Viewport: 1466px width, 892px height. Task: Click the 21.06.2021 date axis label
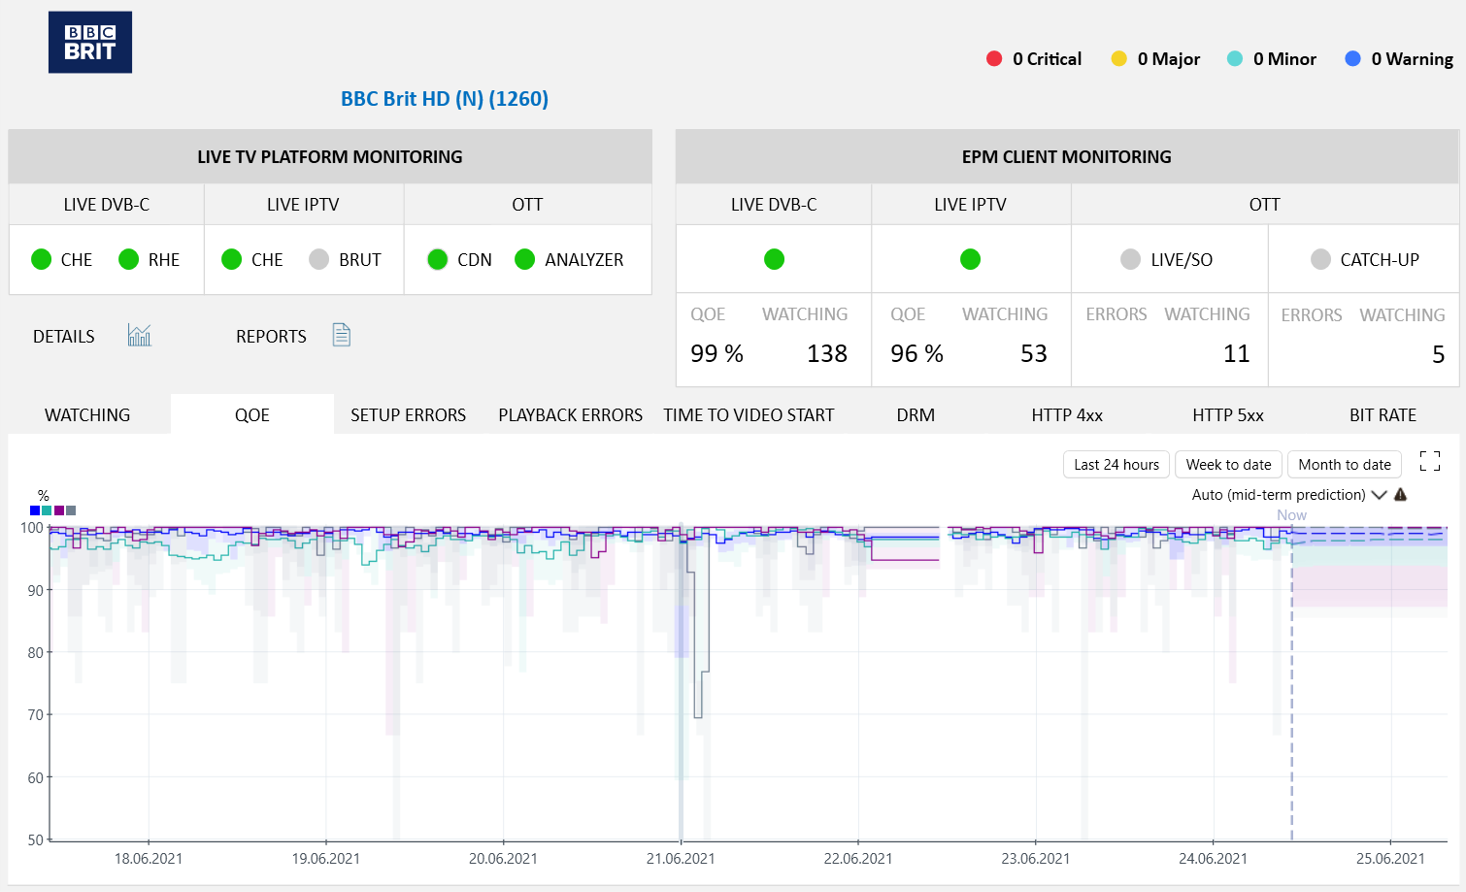point(681,858)
